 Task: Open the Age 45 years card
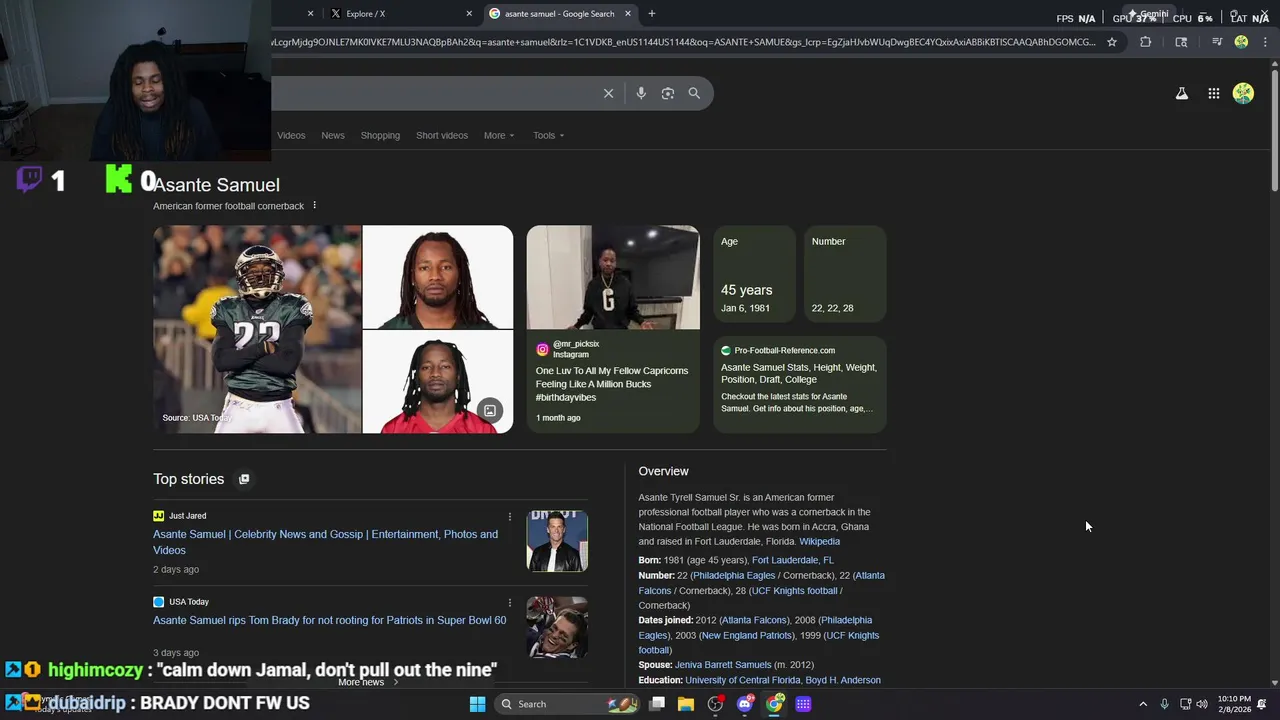click(755, 274)
